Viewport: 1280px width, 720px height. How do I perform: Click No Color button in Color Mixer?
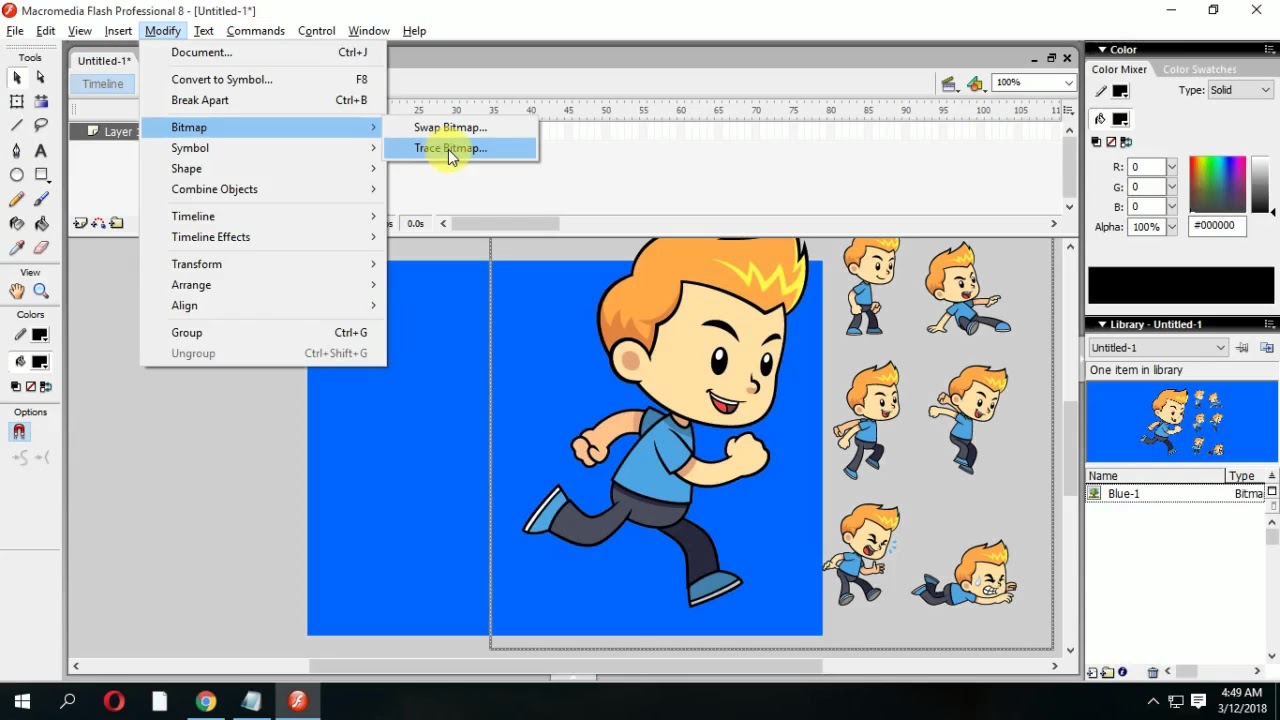(1110, 143)
